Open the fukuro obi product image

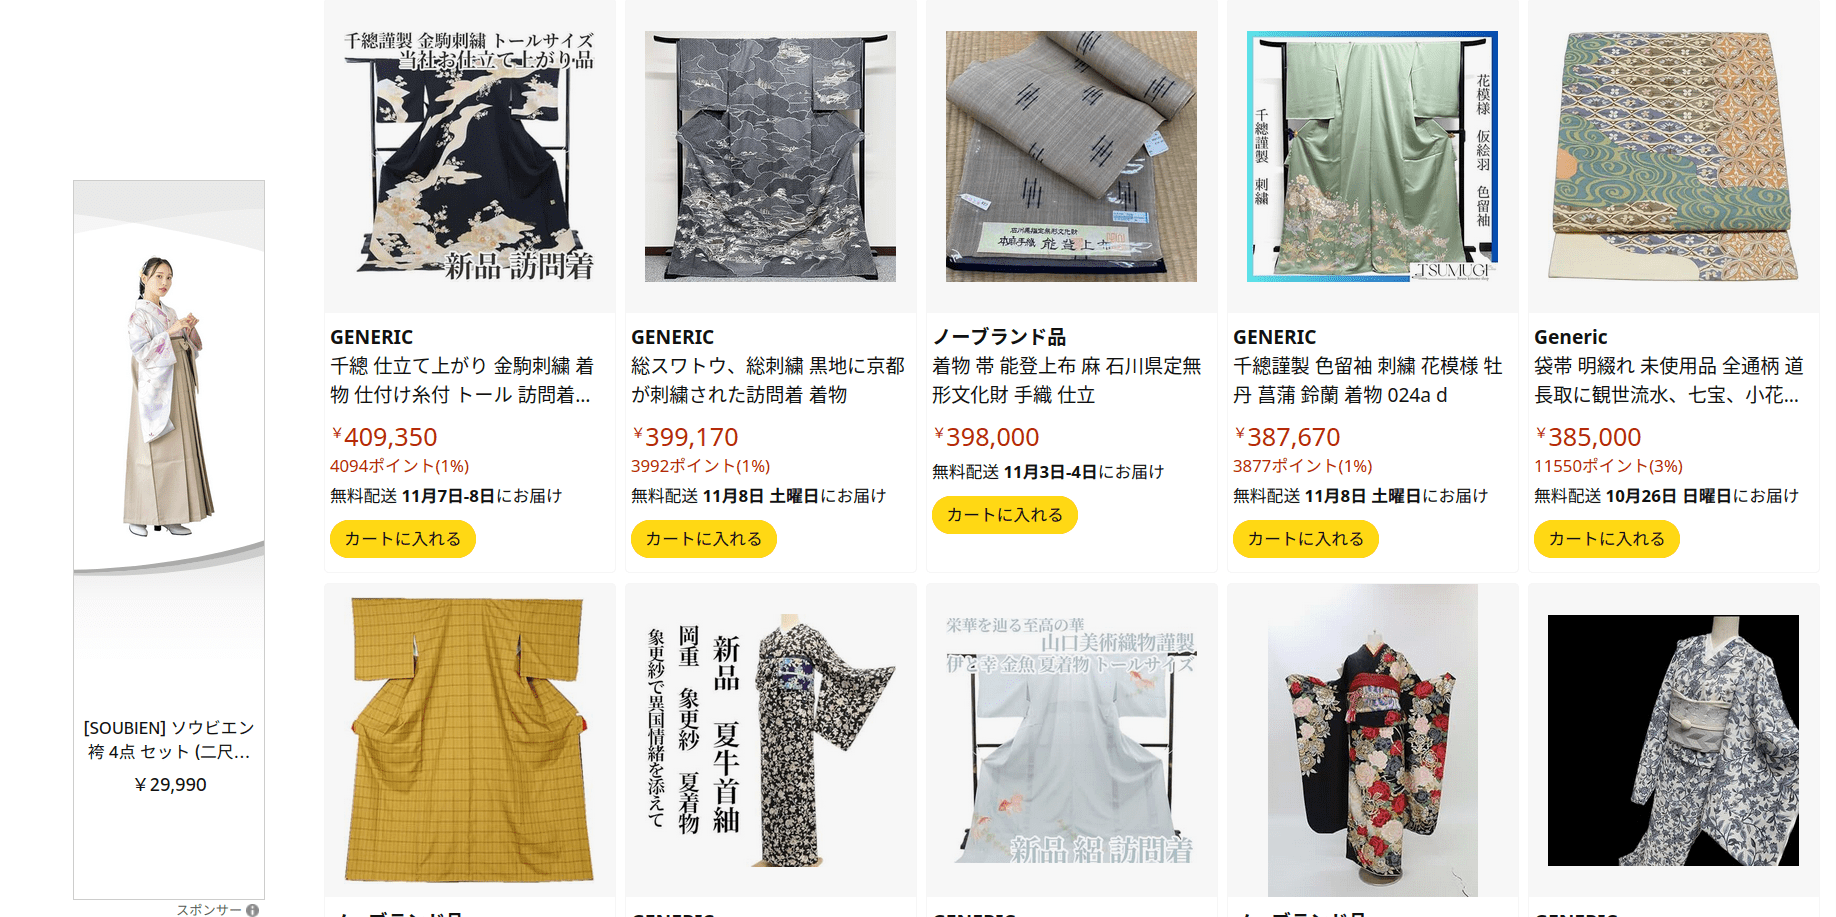[1673, 156]
